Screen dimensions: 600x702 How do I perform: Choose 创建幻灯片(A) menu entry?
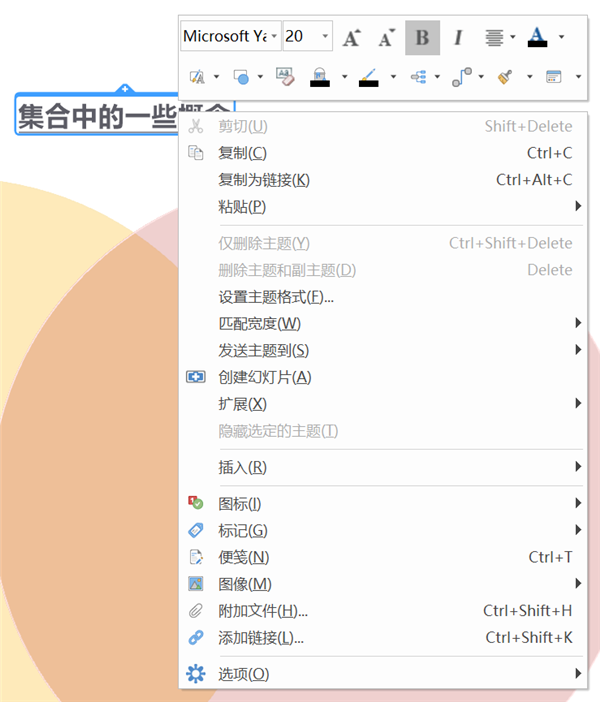tap(383, 377)
